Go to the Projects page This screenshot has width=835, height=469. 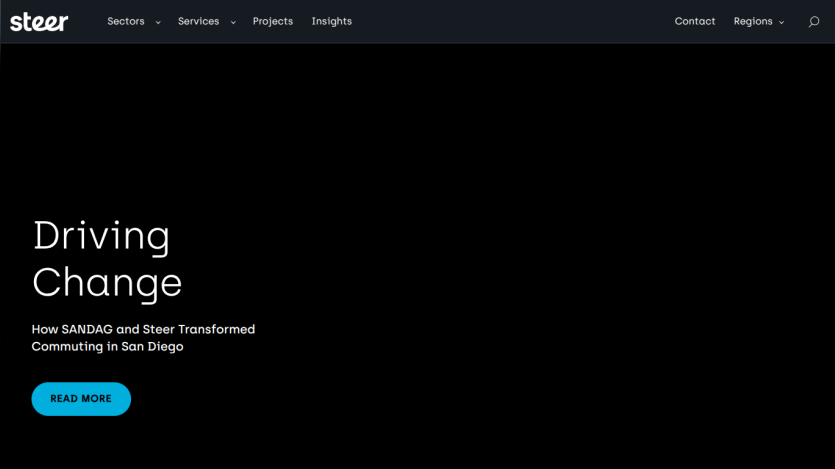pos(273,21)
